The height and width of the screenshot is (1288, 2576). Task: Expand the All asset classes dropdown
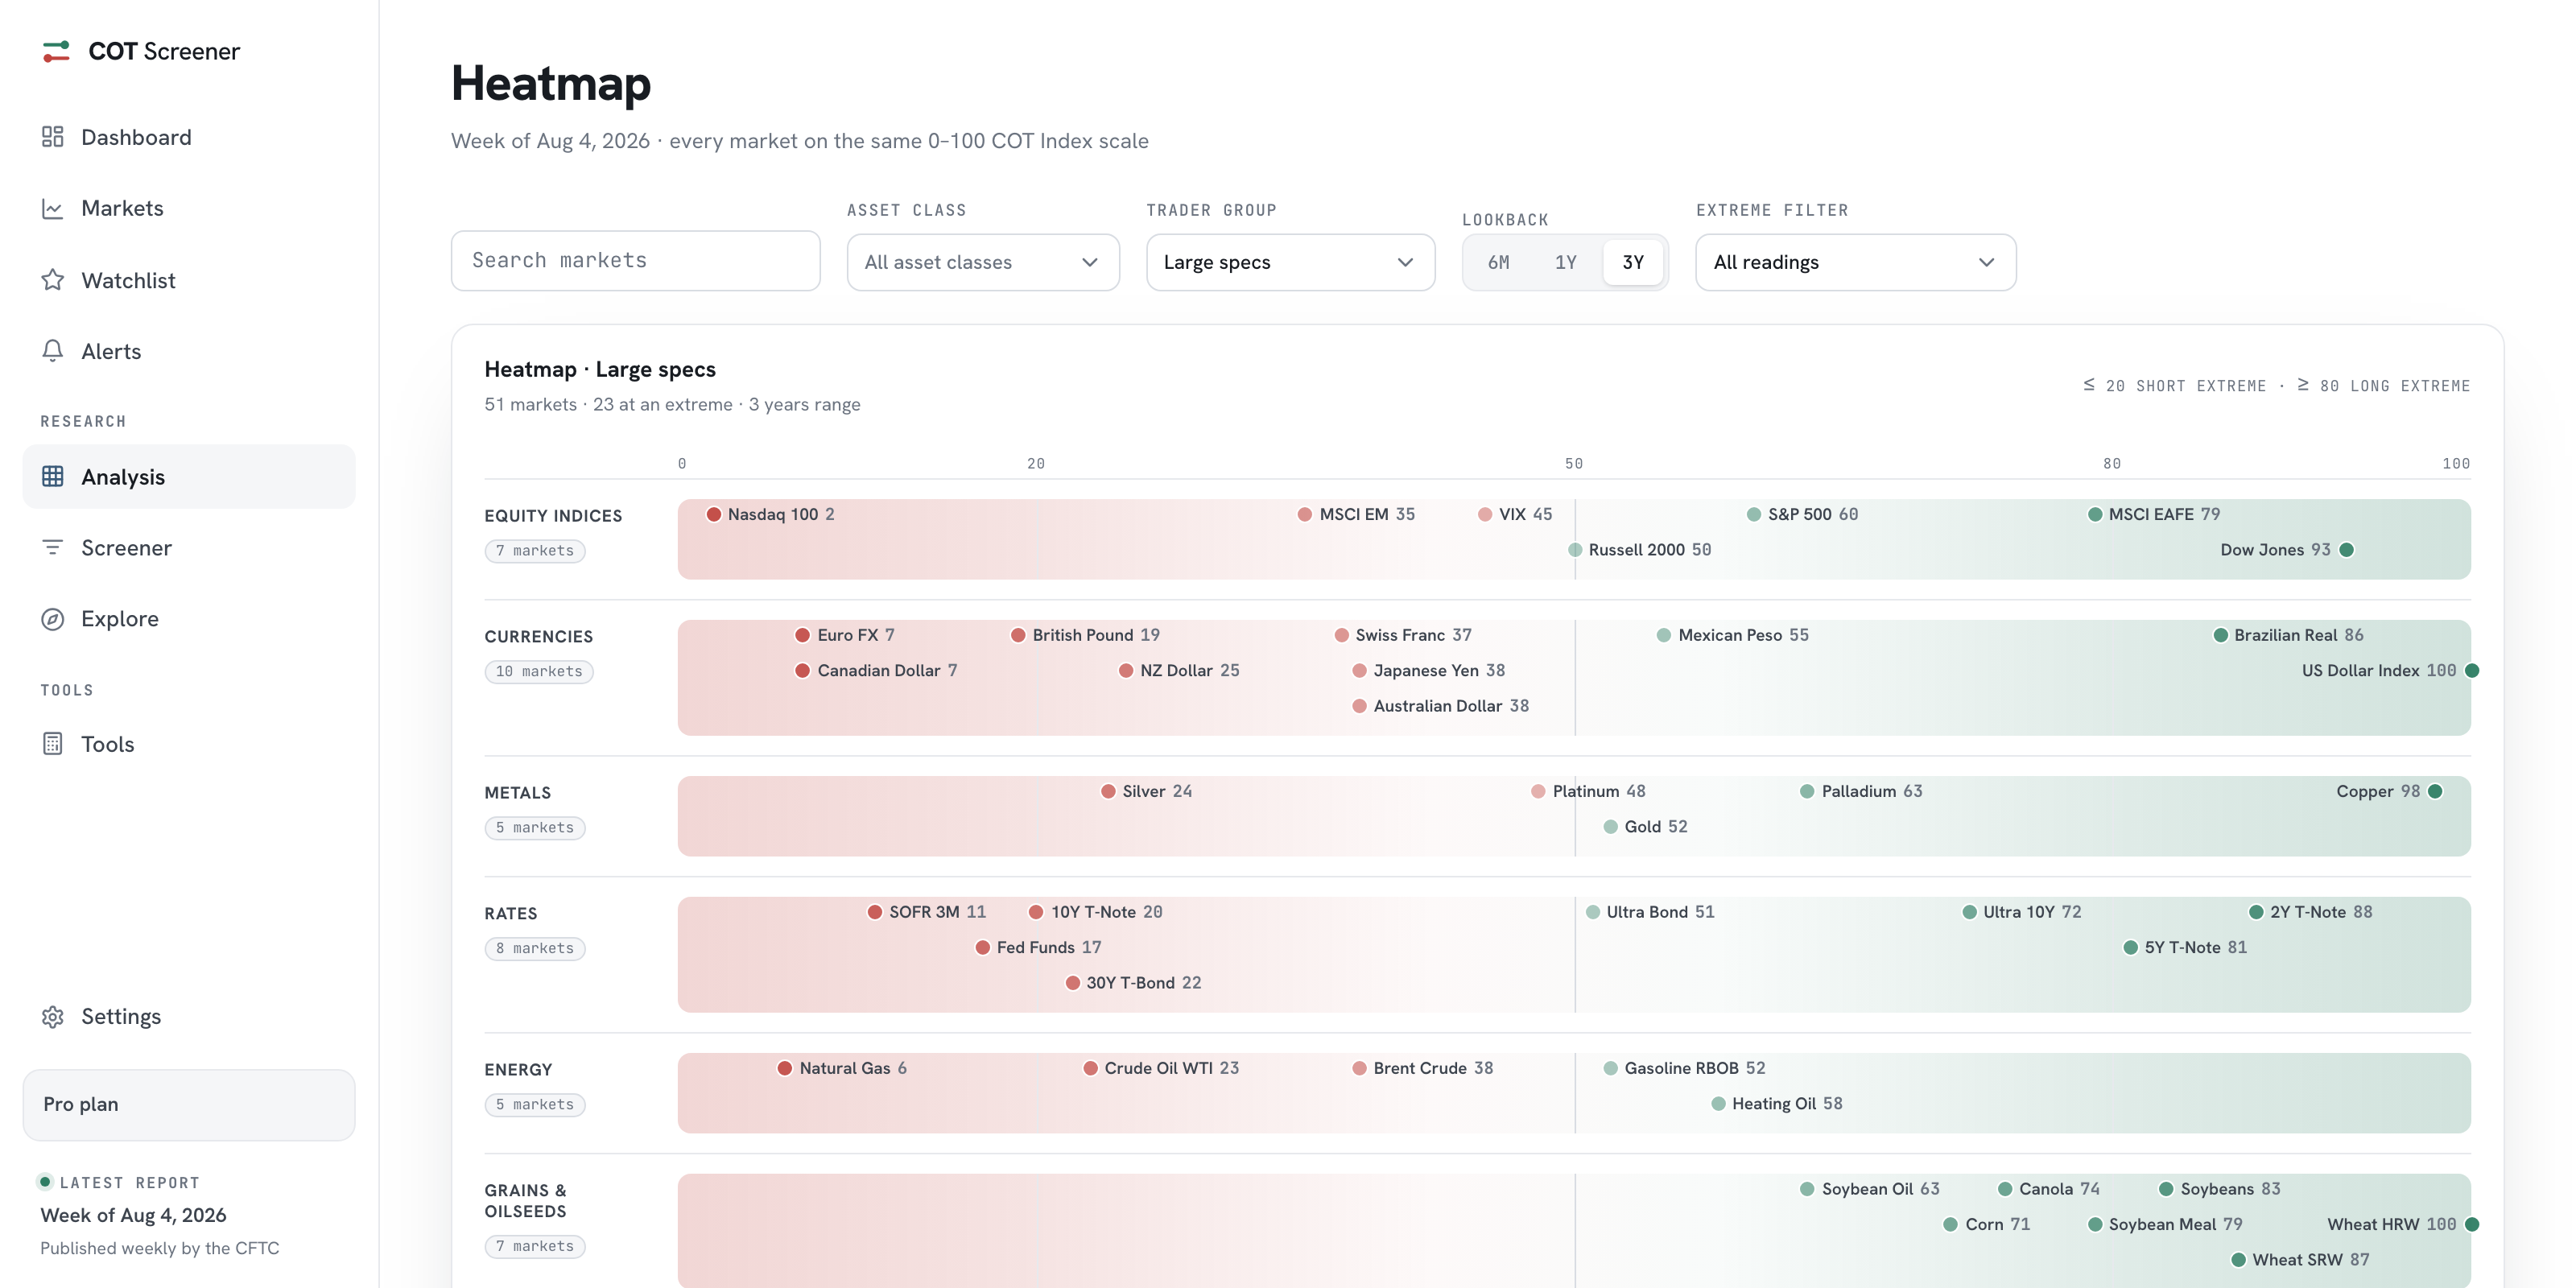pyautogui.click(x=983, y=263)
